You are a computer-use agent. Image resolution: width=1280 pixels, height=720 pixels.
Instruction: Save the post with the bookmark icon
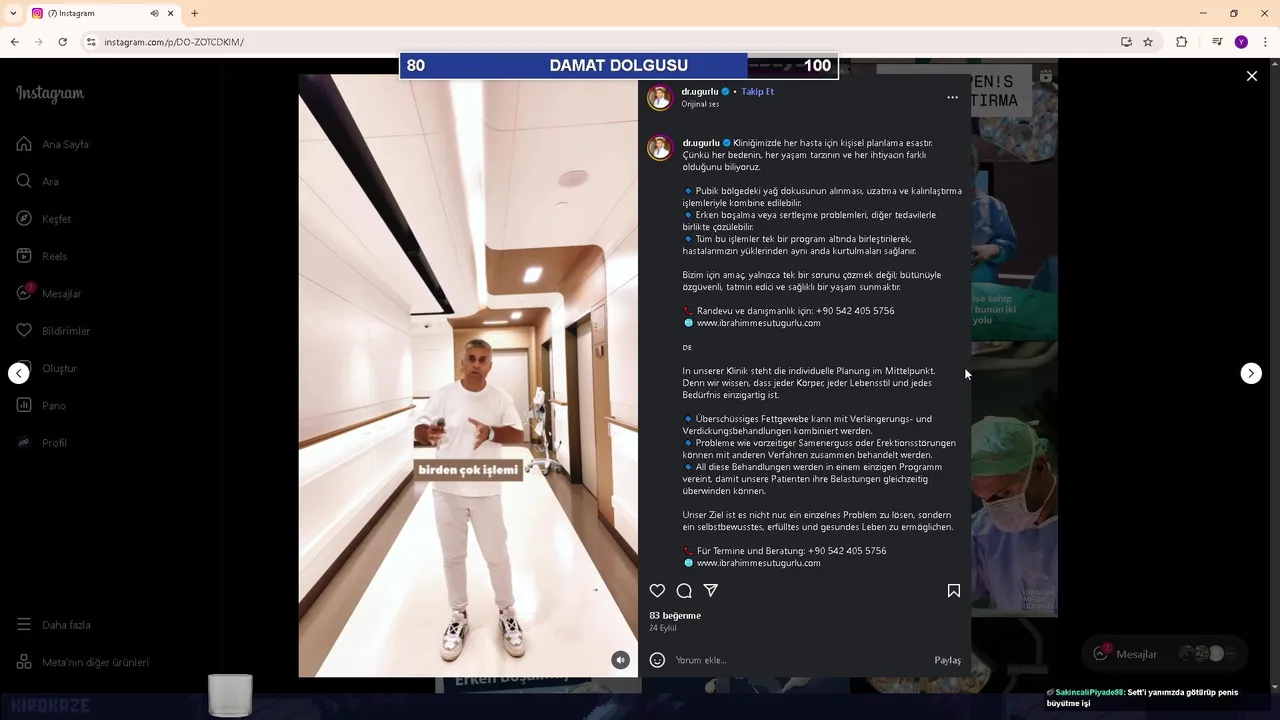tap(954, 591)
